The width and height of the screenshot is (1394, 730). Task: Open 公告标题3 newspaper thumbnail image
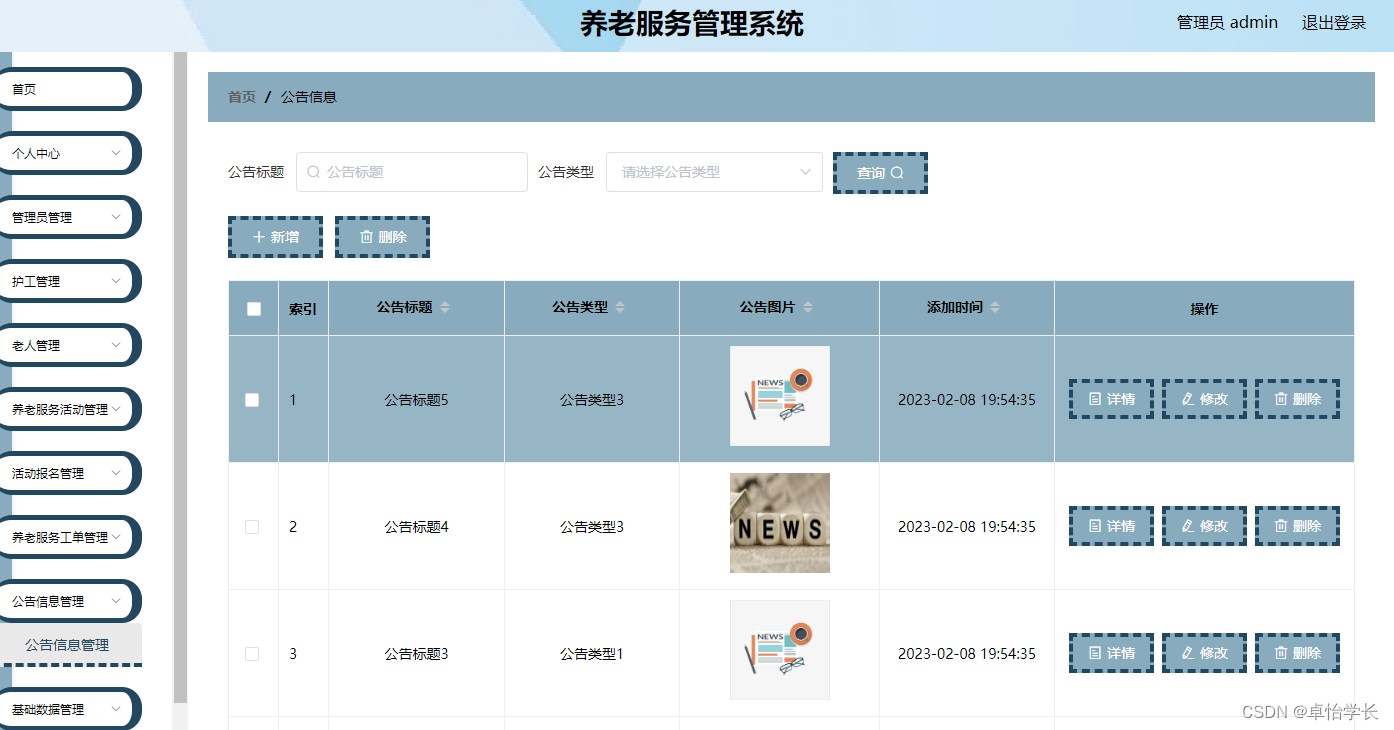(x=780, y=650)
